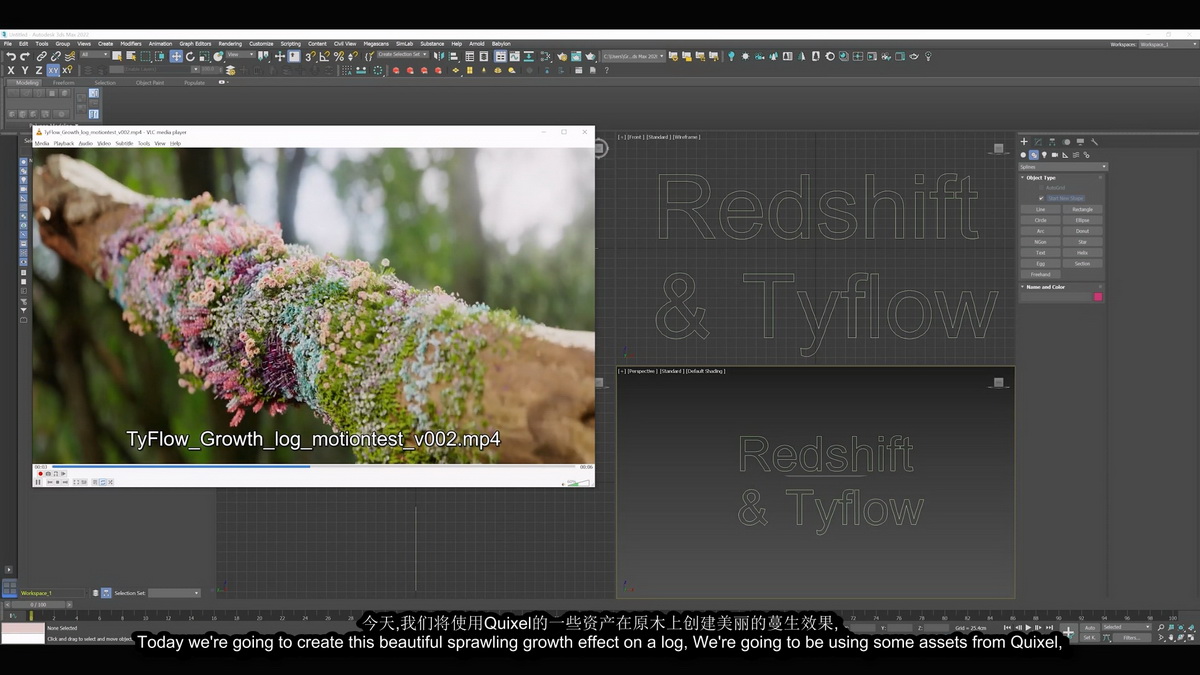Viewport: 1200px width, 675px height.
Task: Open the Splines category dropdown
Action: [1063, 167]
